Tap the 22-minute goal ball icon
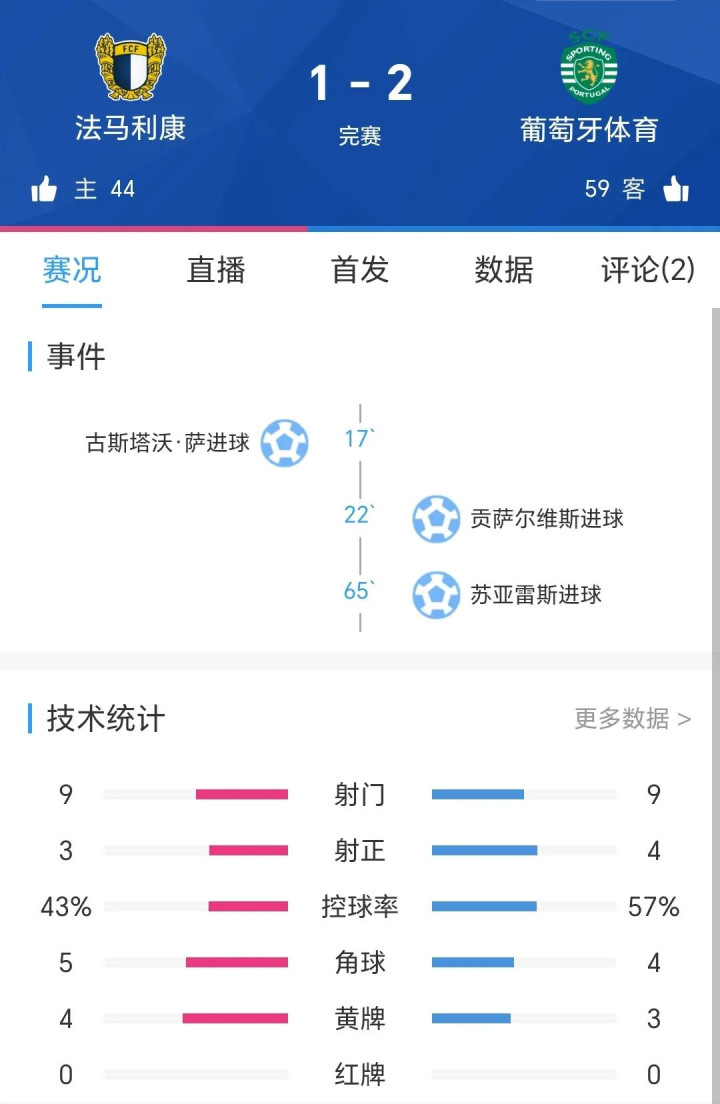Image resolution: width=720 pixels, height=1104 pixels. point(436,519)
